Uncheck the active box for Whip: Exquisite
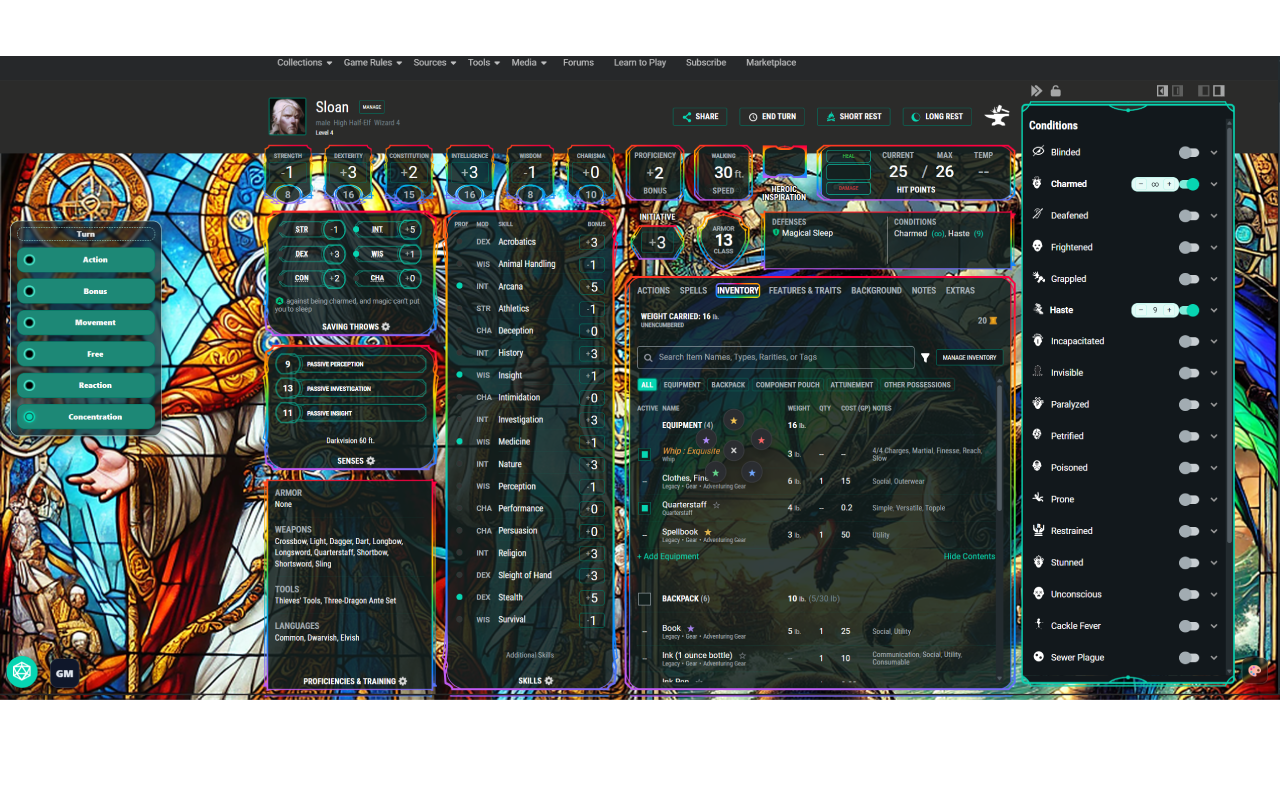This screenshot has height=800, width=1280. [645, 454]
